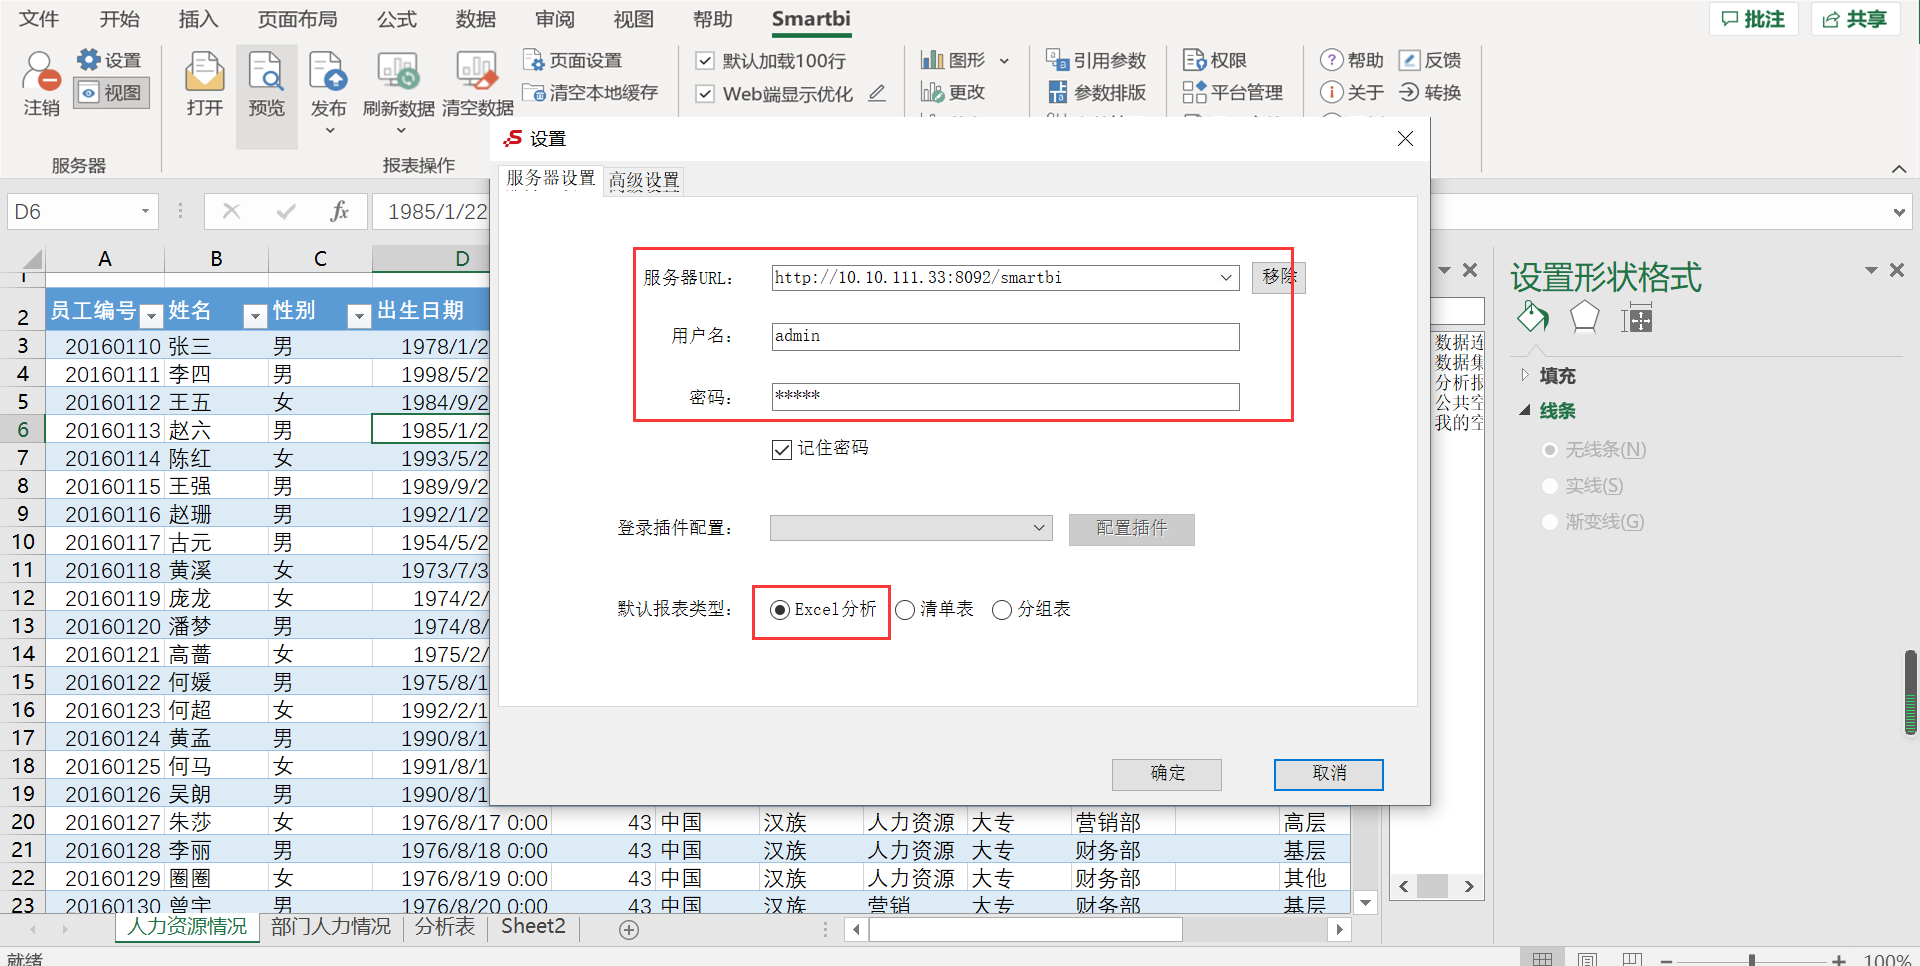Select Excel分析 report type radio
The width and height of the screenshot is (1920, 966).
(780, 610)
